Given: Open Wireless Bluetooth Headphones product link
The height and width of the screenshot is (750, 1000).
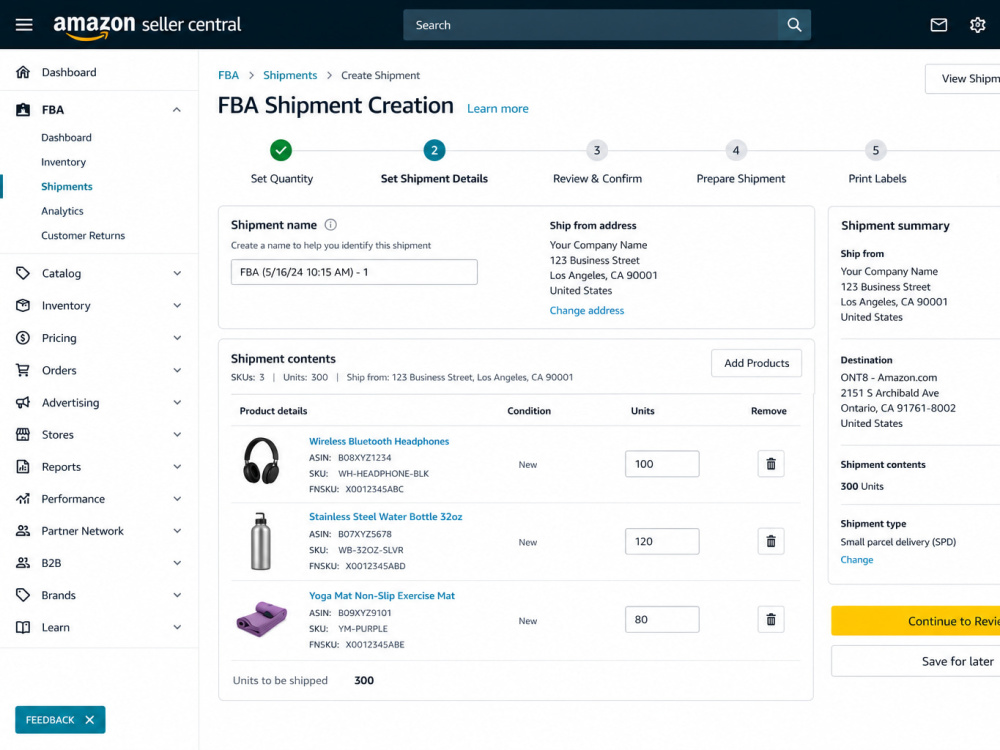Looking at the screenshot, I should (379, 441).
